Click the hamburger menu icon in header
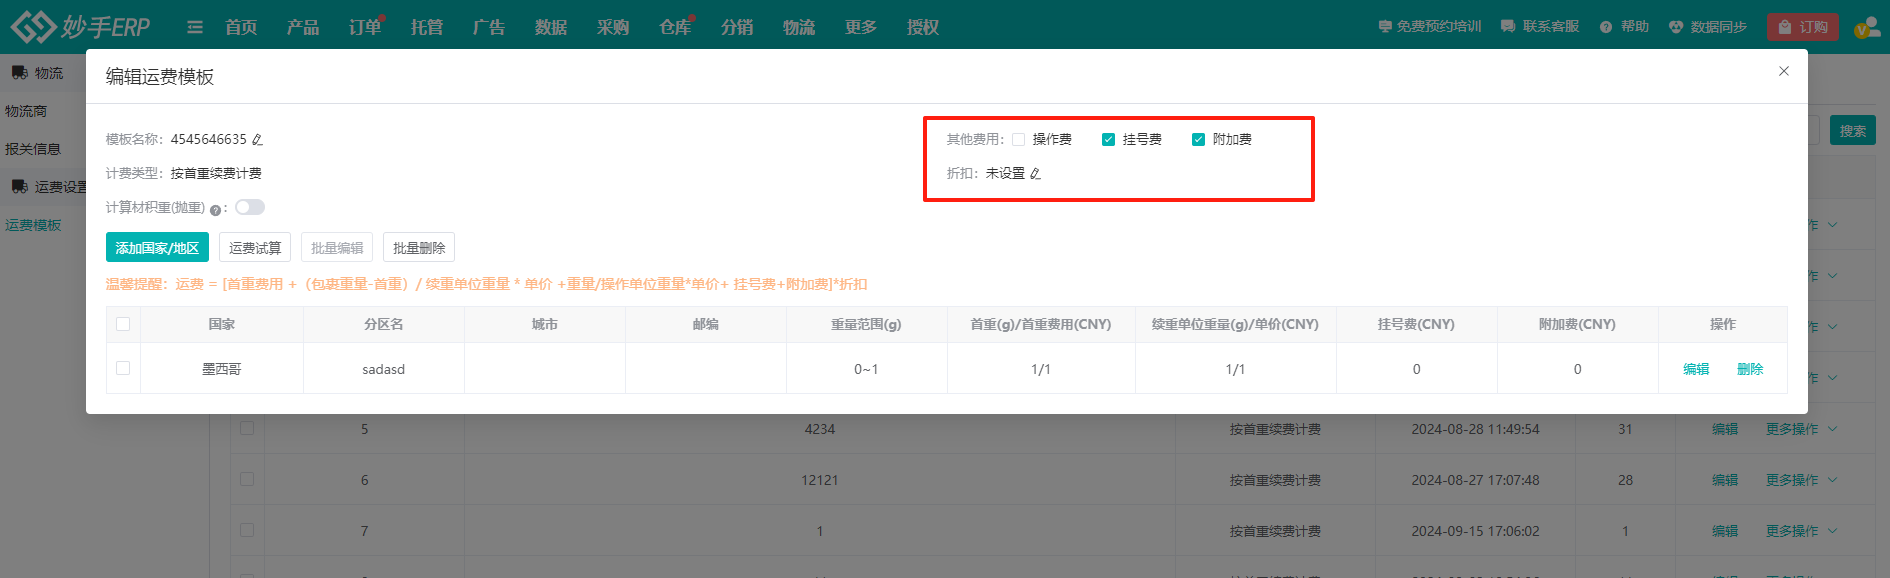This screenshot has width=1890, height=578. click(195, 27)
